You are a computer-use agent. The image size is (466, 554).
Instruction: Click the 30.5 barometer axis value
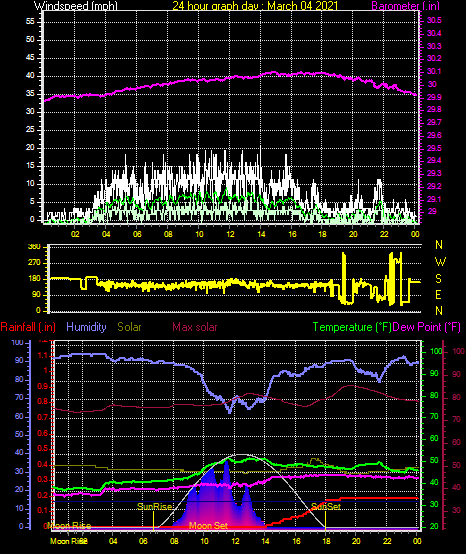[434, 20]
